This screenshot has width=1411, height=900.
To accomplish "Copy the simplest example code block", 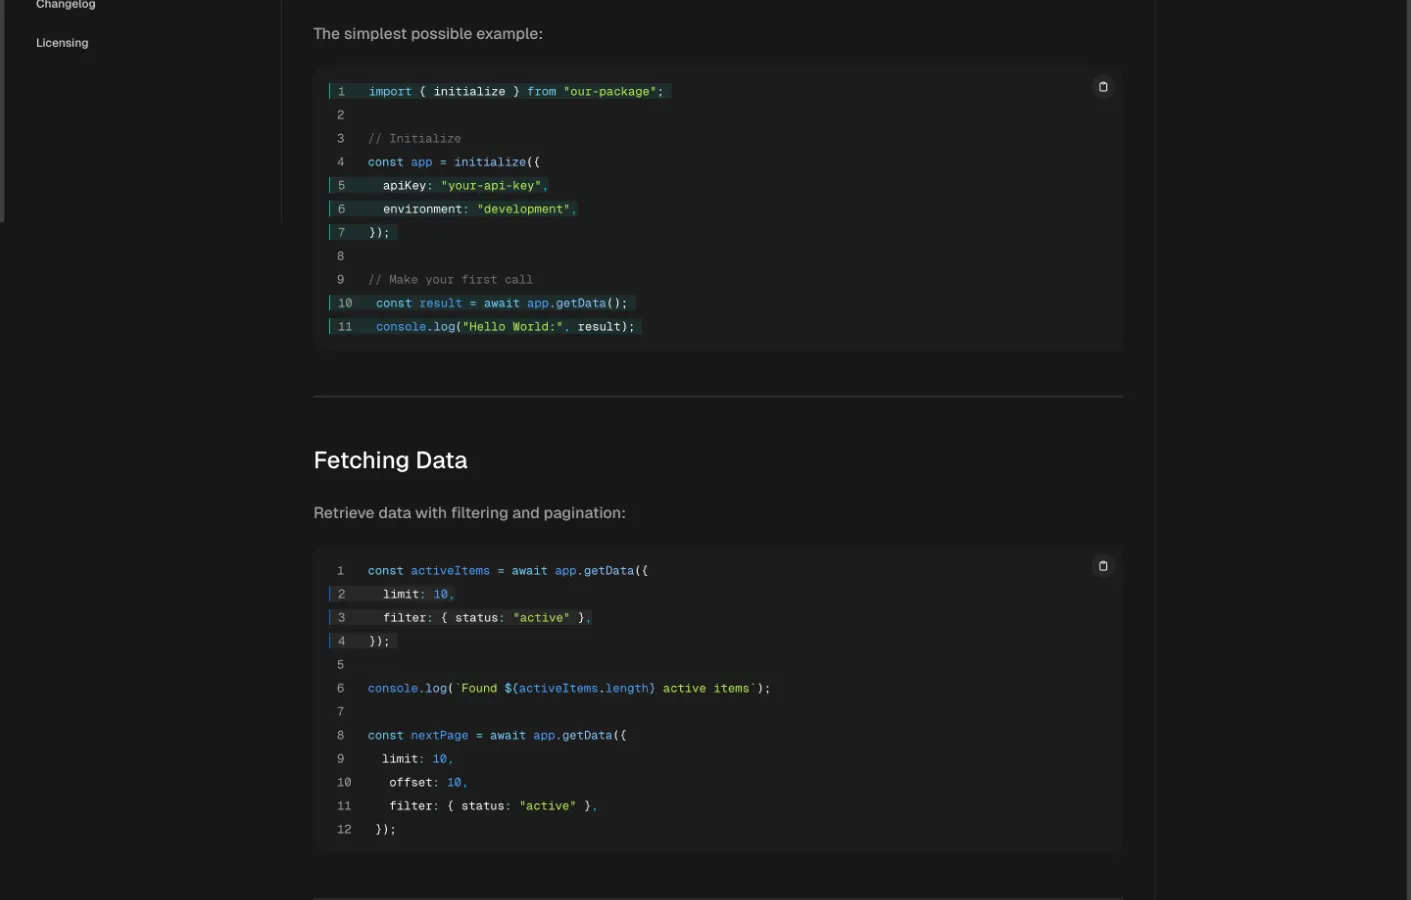I will [1103, 87].
